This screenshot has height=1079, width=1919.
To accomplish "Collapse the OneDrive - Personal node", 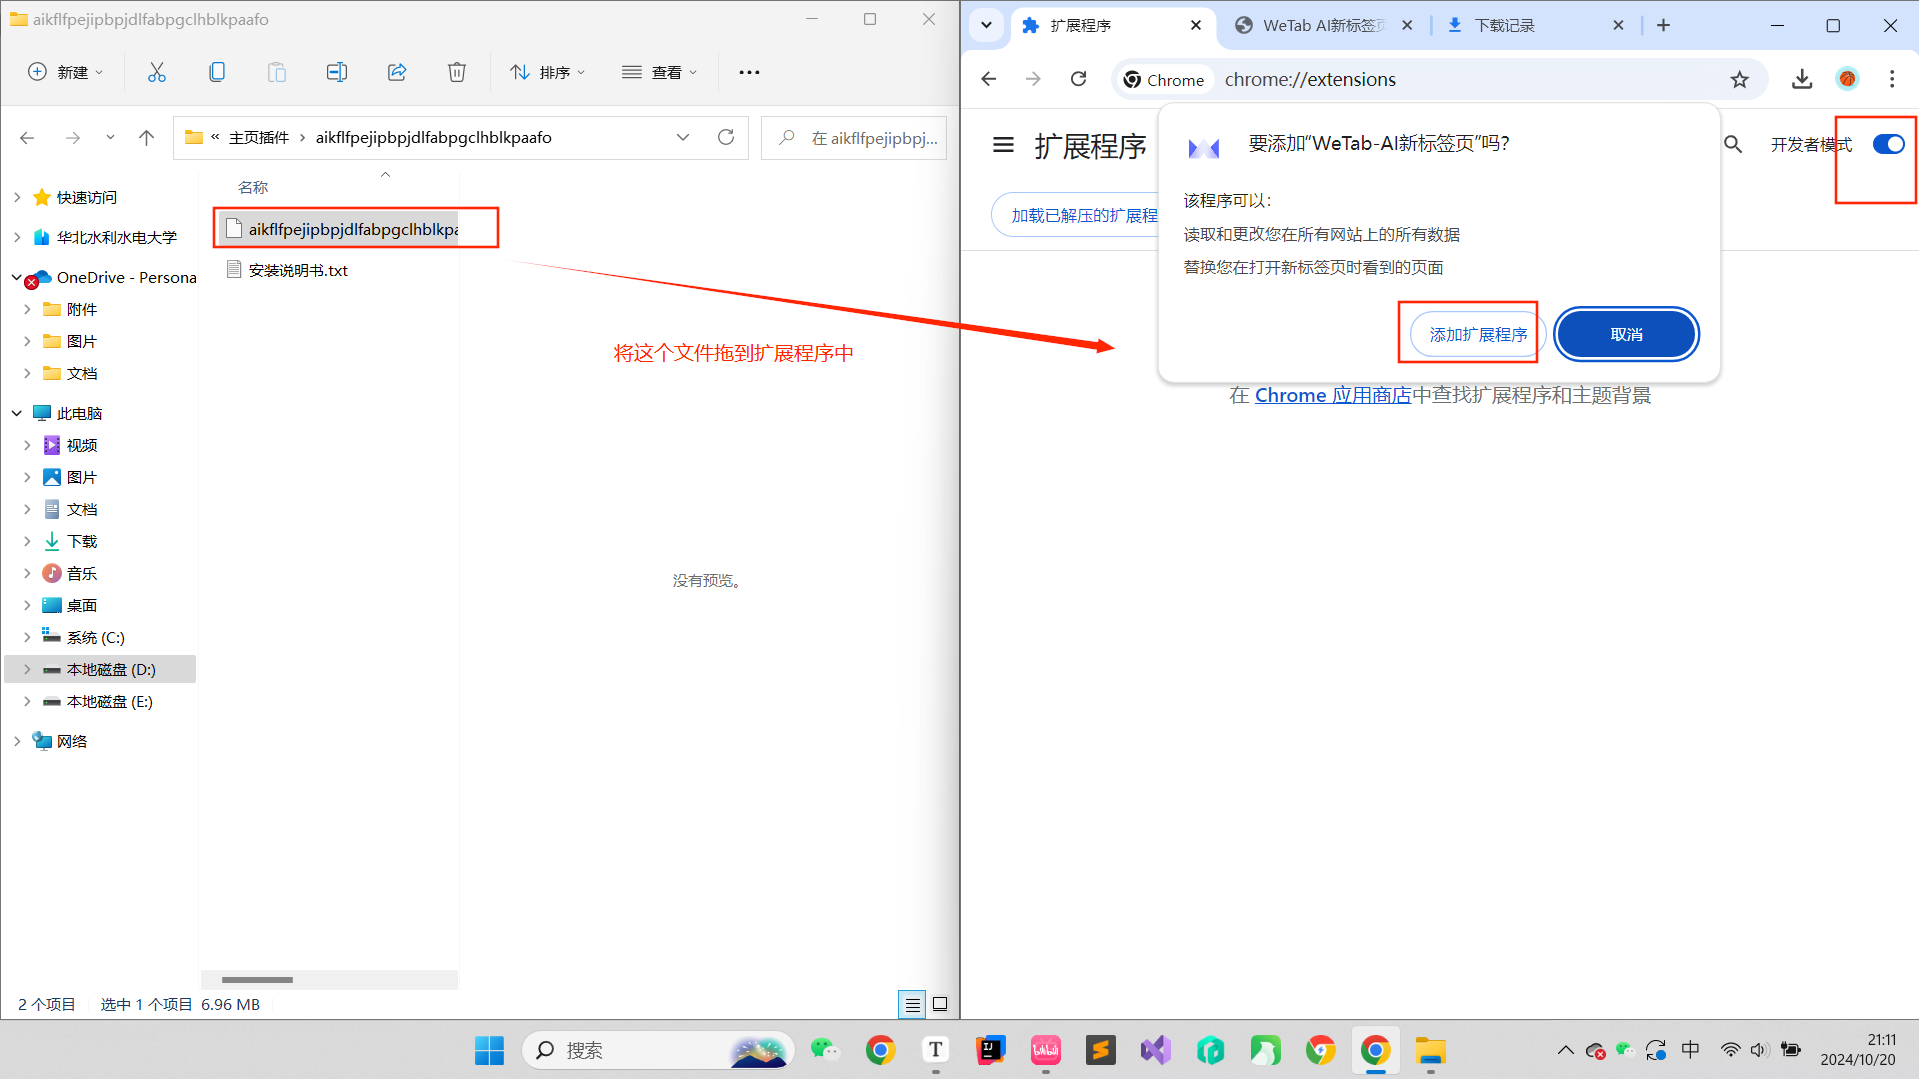I will click(x=17, y=277).
